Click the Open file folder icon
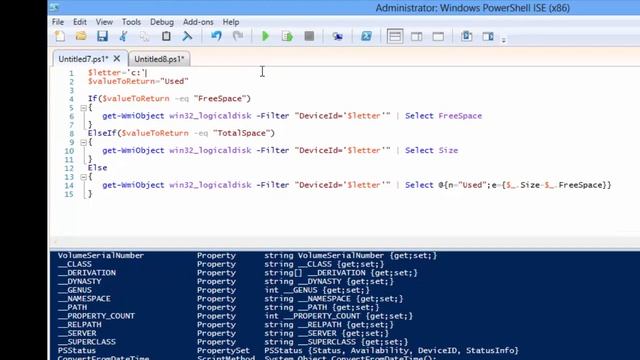The width and height of the screenshot is (640, 360). [x=81, y=36]
